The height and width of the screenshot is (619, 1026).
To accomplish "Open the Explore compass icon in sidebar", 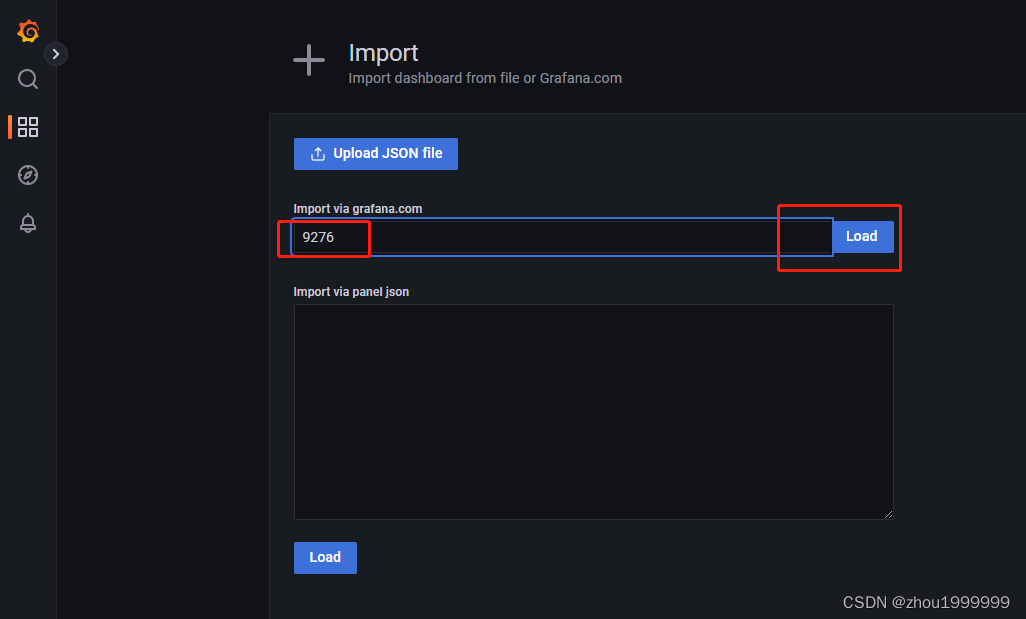I will pyautogui.click(x=27, y=175).
